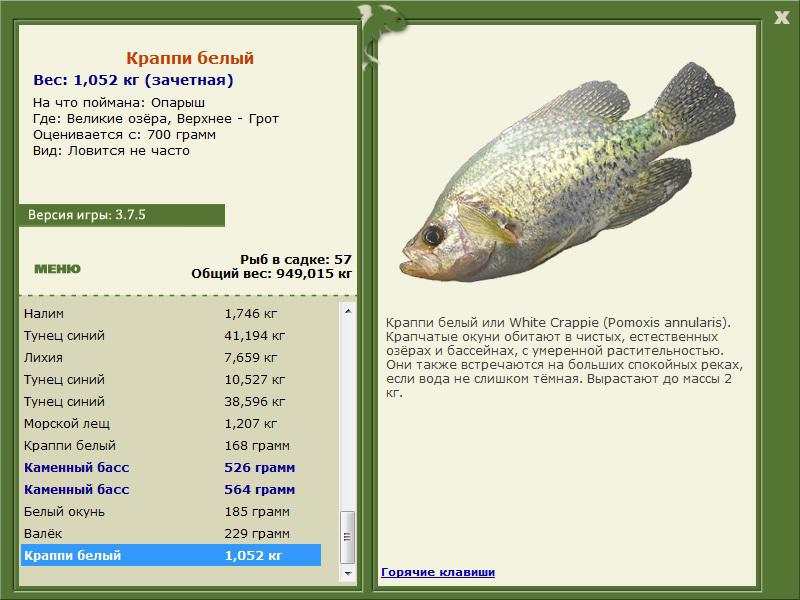
Task: Open the Горячие клавиши link
Action: (x=437, y=572)
